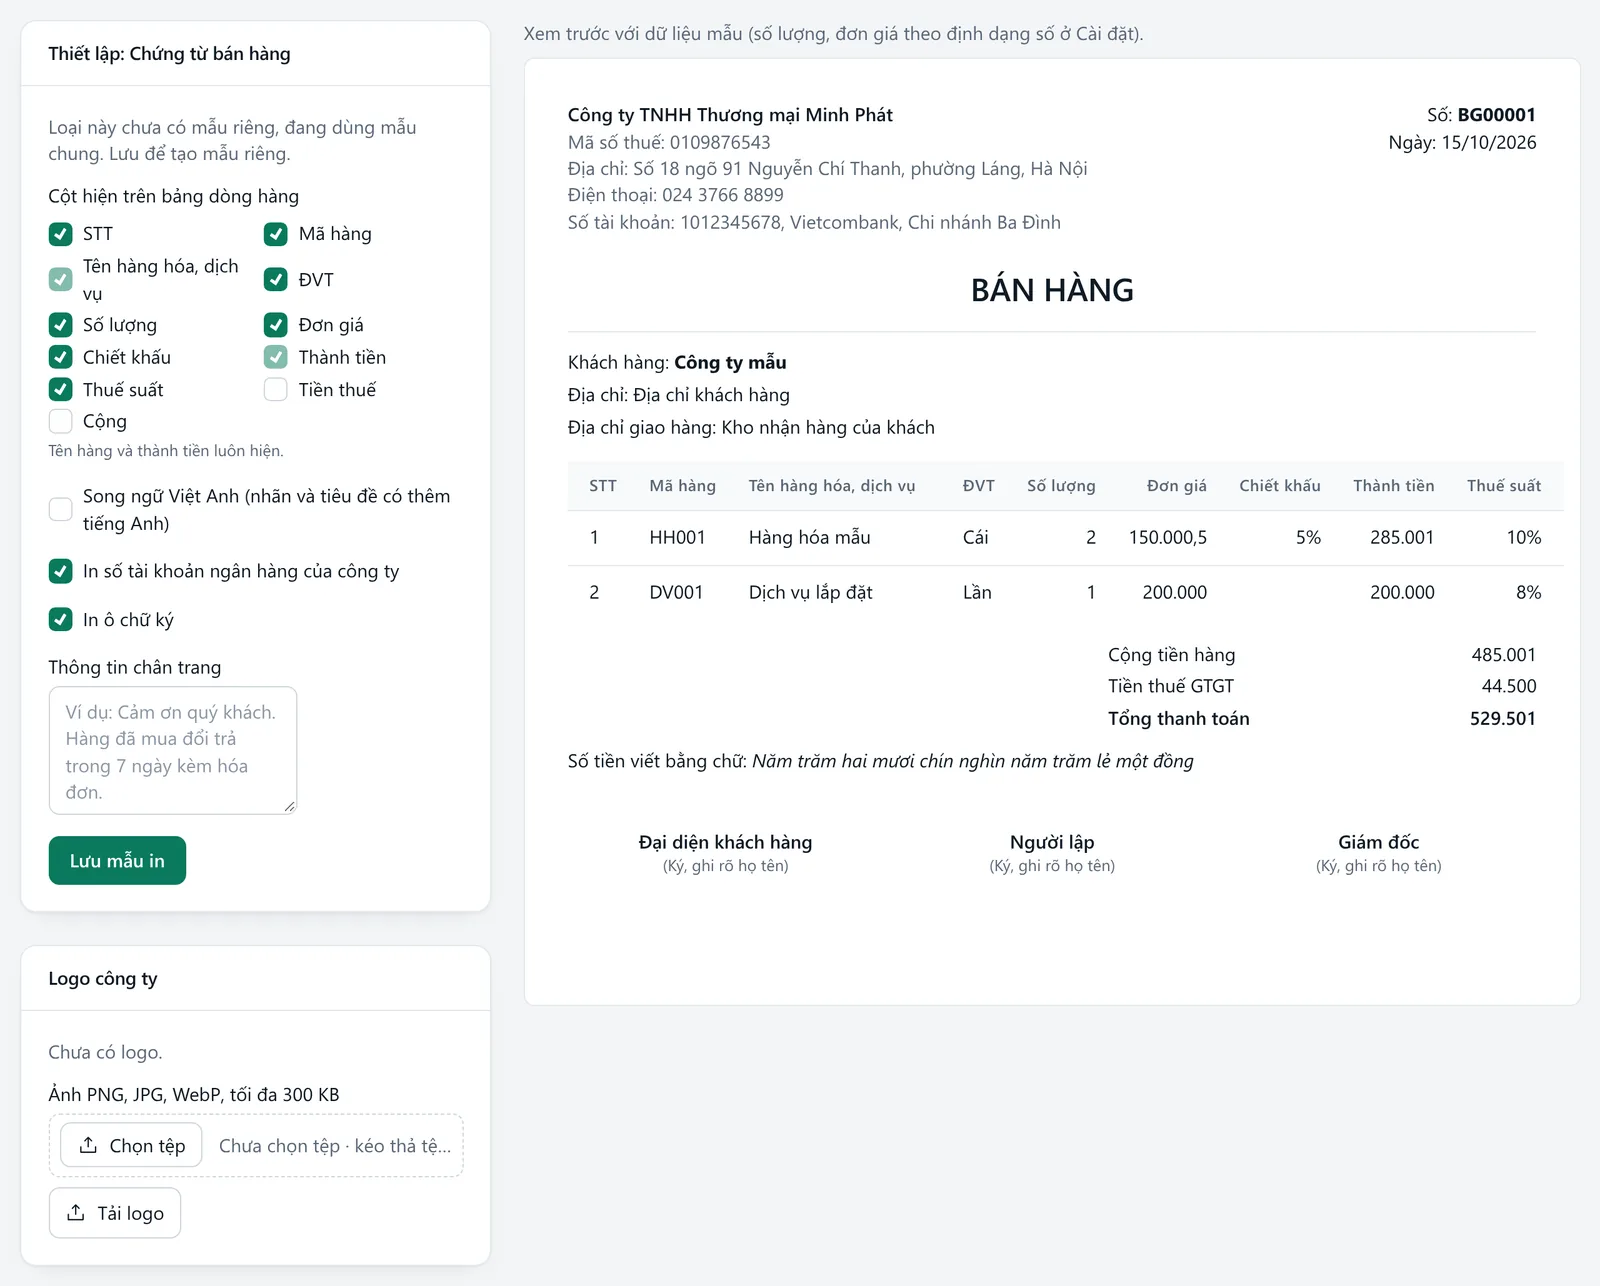Click the Thành tiền column checkbox
Image resolution: width=1600 pixels, height=1286 pixels.
[276, 357]
